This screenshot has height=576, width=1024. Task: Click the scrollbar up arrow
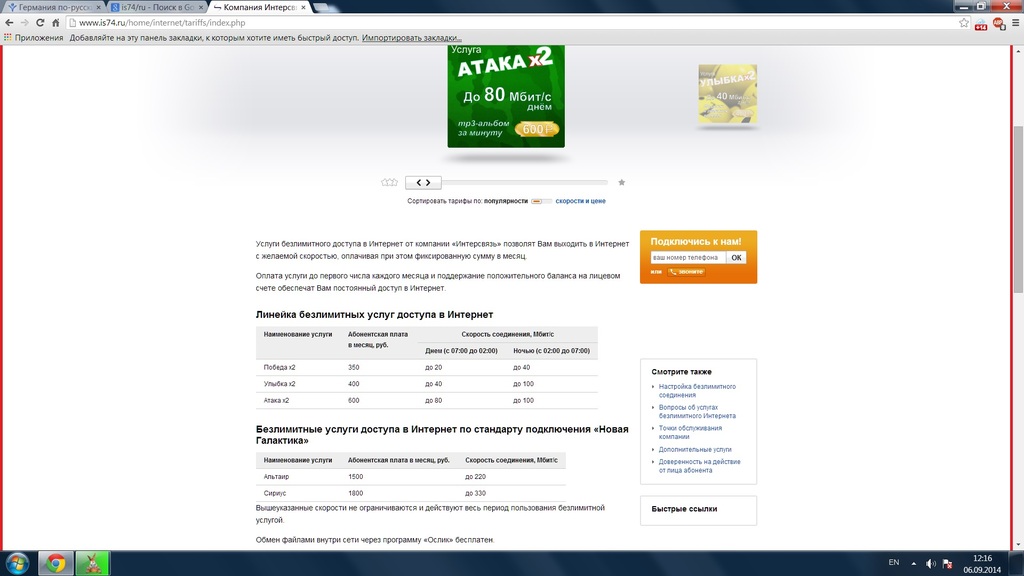coord(1018,50)
